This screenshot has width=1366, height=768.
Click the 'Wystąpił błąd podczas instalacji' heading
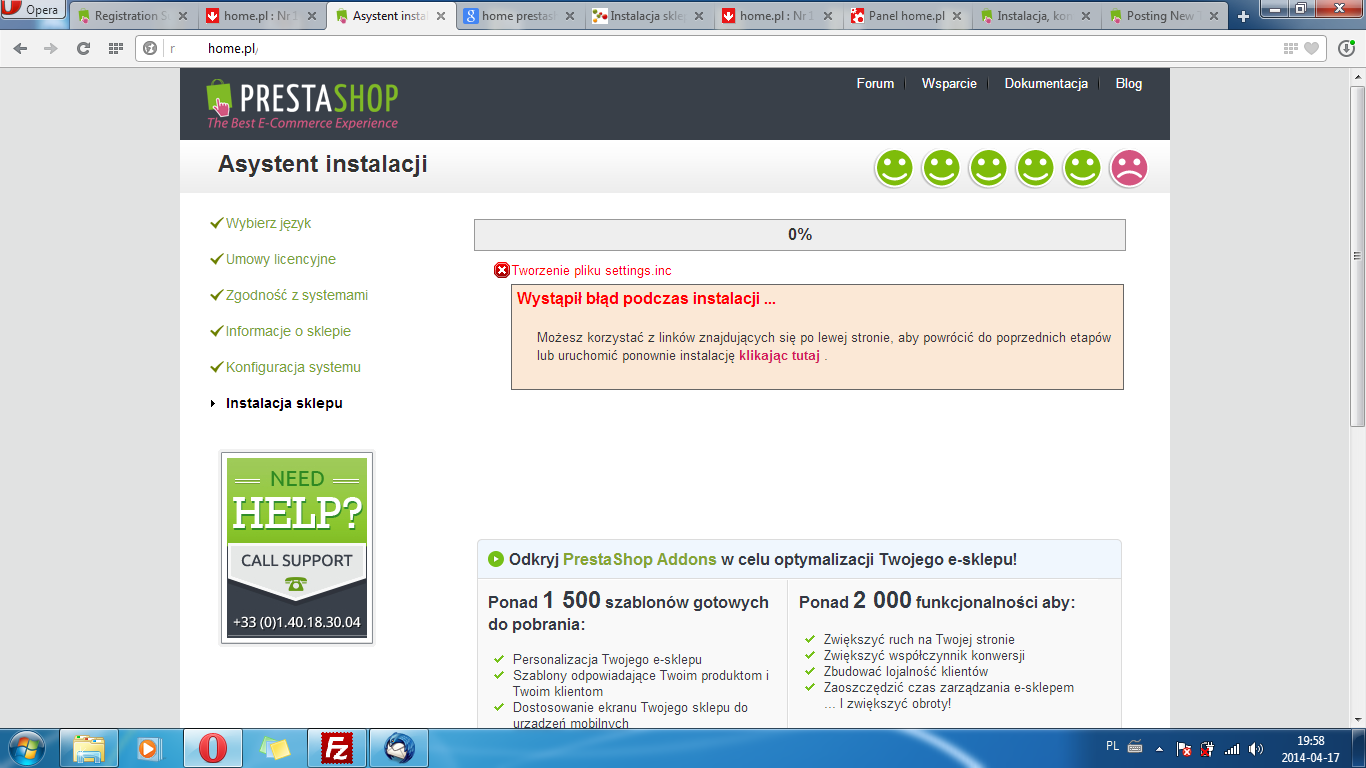646,298
